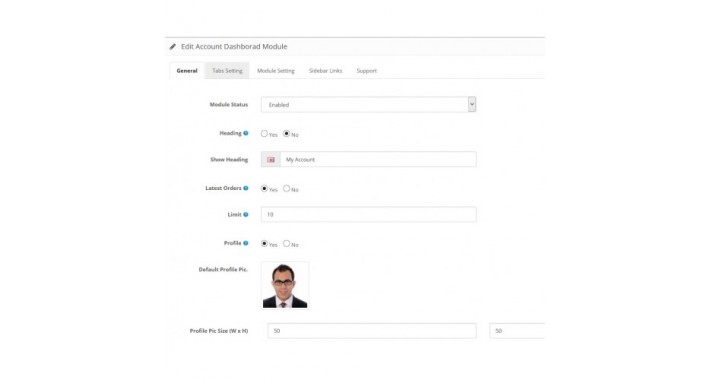
Task: Click the language flag icon in Show Heading
Action: coord(271,159)
